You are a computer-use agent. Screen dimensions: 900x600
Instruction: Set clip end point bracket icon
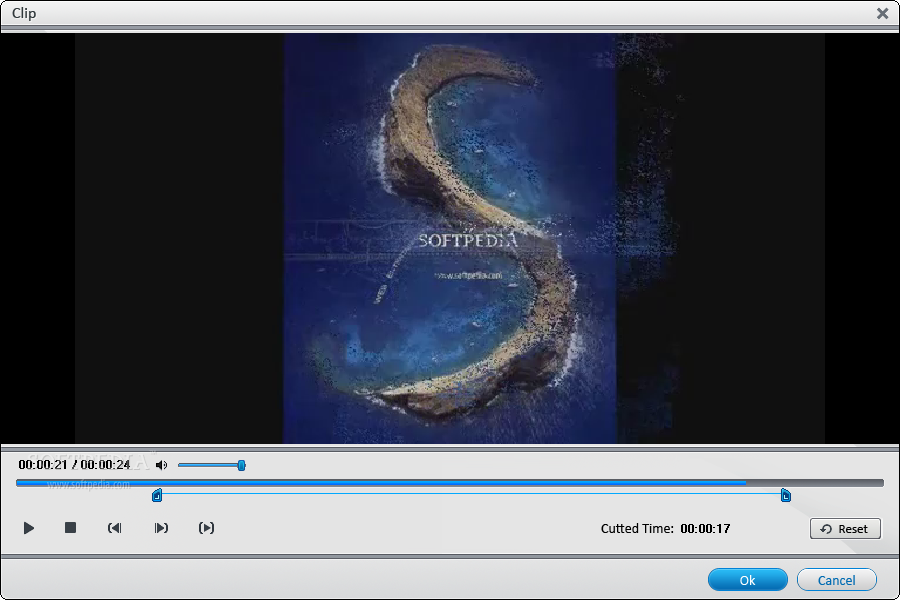(161, 528)
